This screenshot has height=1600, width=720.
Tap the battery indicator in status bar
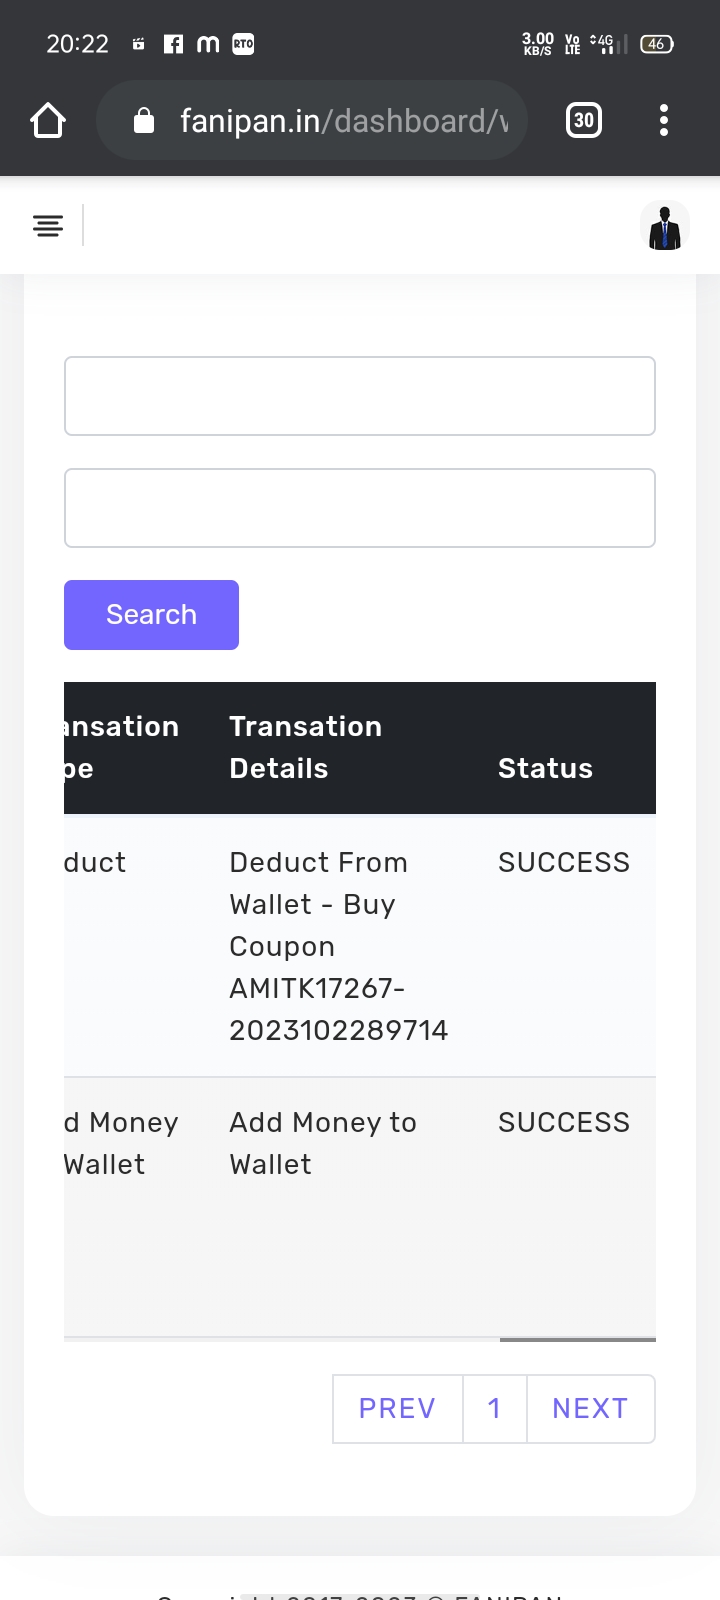pos(656,44)
